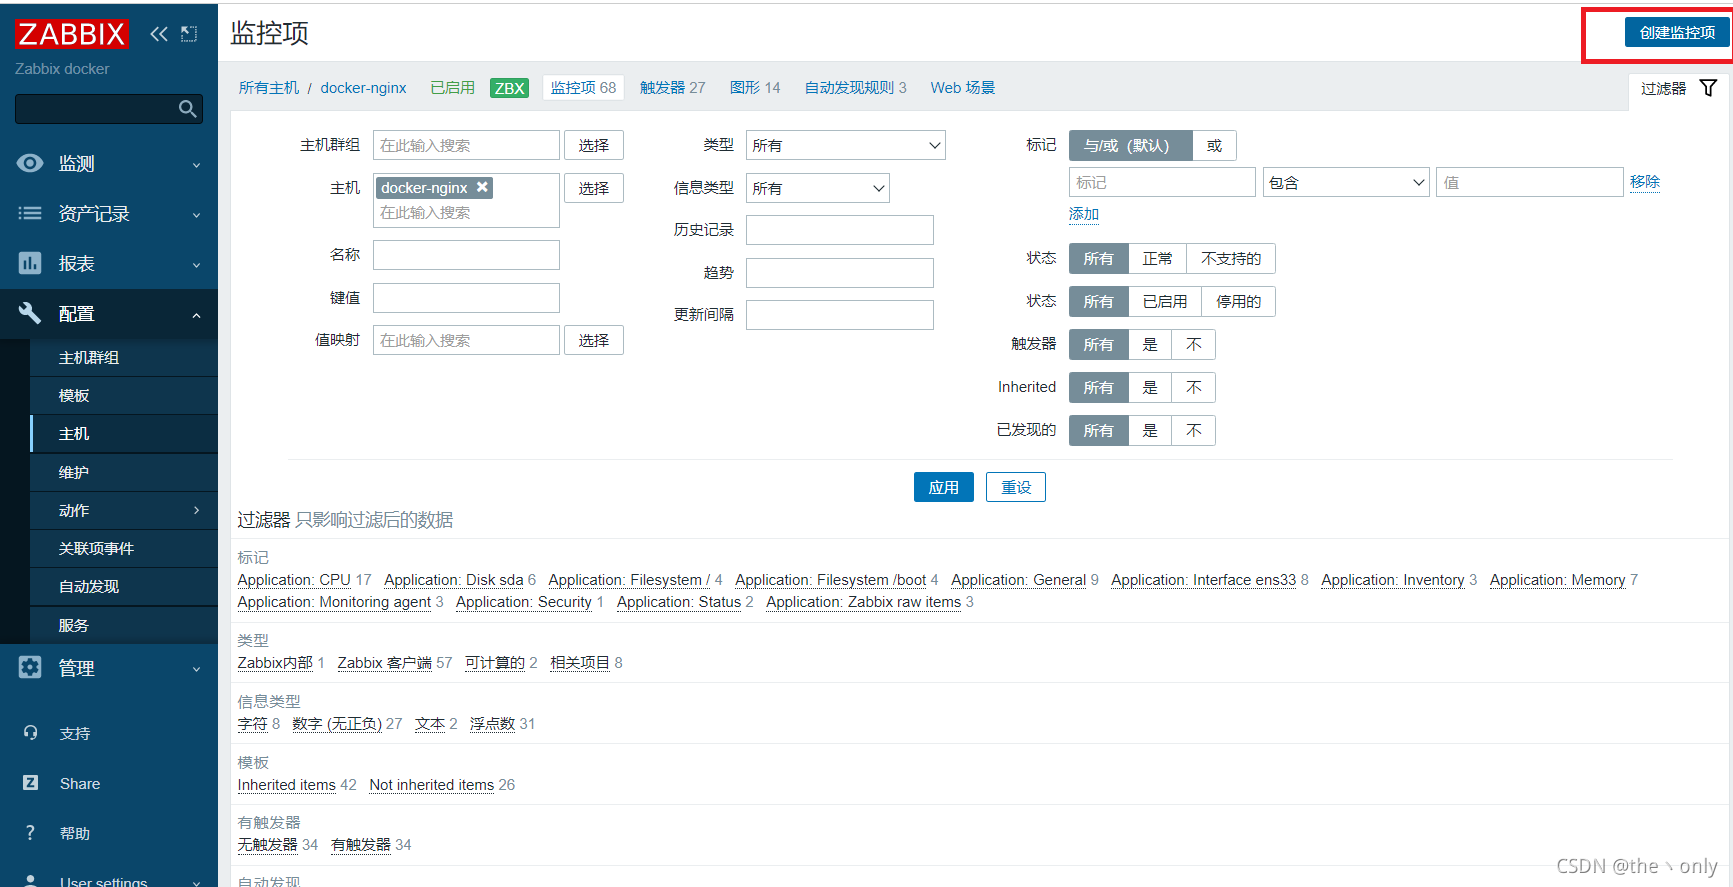Click the gear icon for 管理
This screenshot has width=1733, height=887.
(x=30, y=667)
